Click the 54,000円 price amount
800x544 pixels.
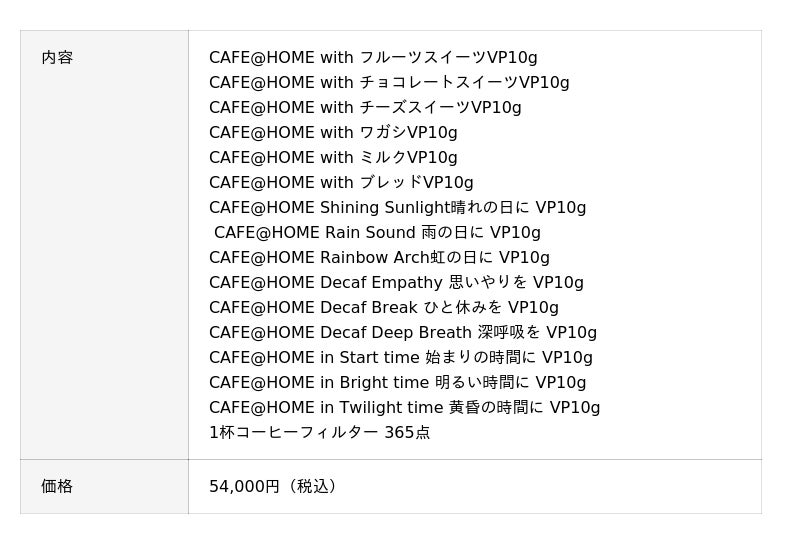click(244, 487)
